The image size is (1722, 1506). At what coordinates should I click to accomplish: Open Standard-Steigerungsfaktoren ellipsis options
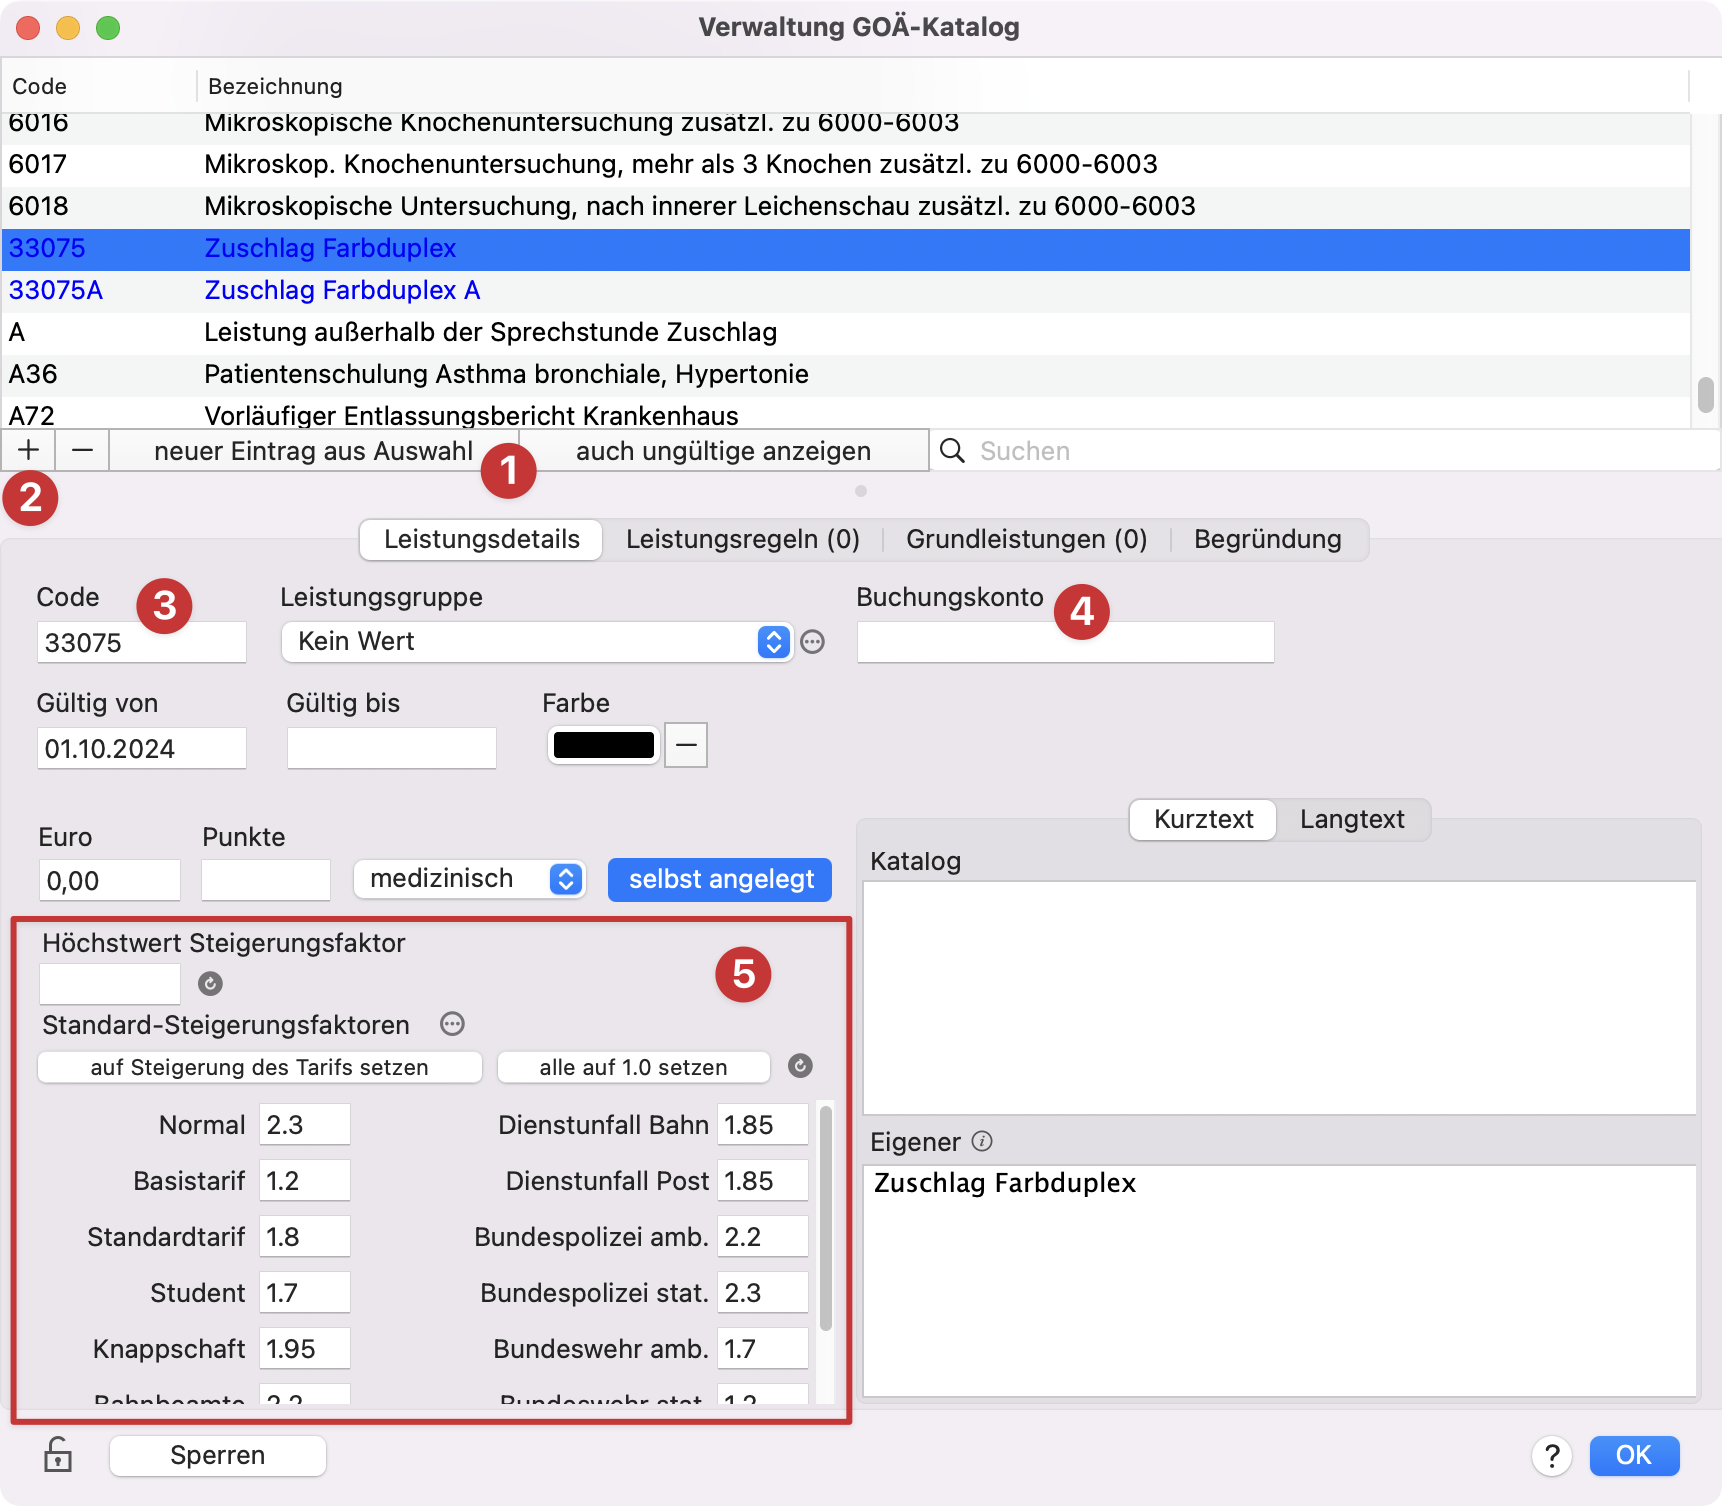(x=452, y=1024)
